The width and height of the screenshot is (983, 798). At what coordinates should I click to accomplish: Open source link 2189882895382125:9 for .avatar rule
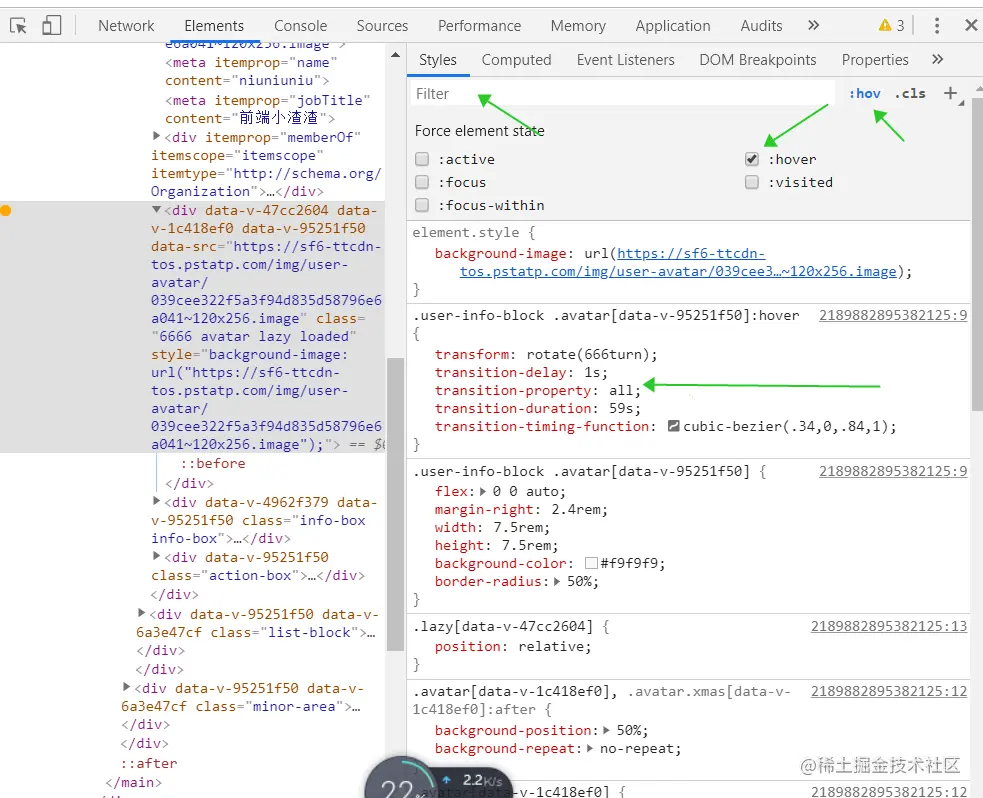(x=893, y=471)
